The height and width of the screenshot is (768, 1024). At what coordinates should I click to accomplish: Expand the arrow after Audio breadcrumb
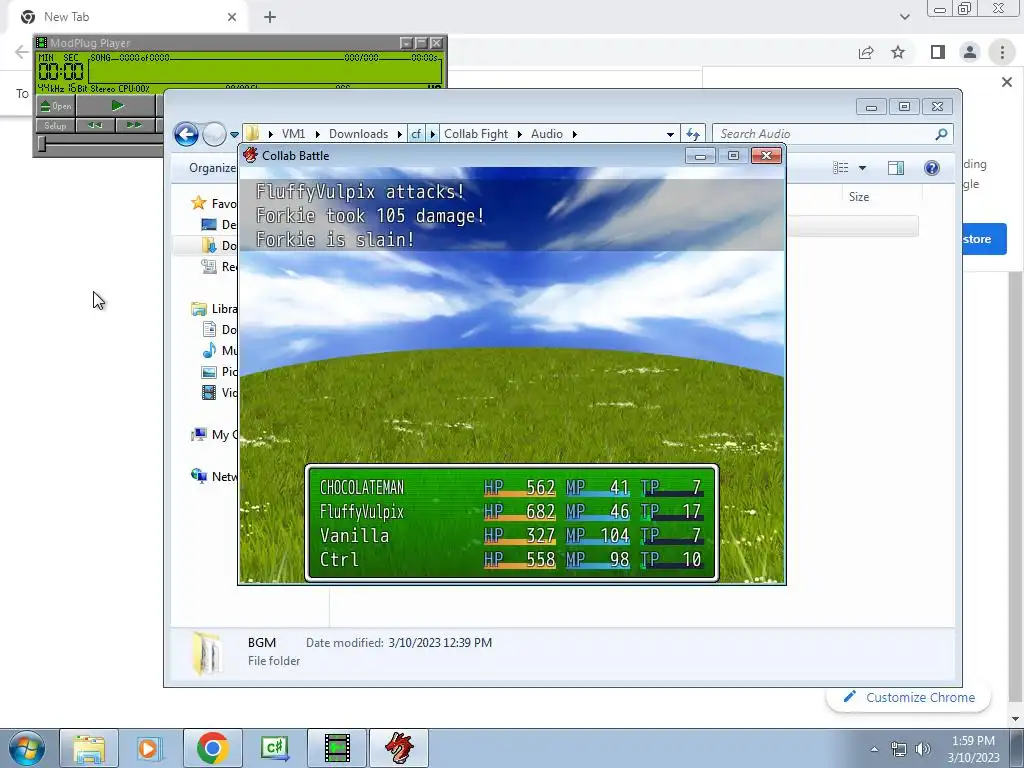click(575, 134)
